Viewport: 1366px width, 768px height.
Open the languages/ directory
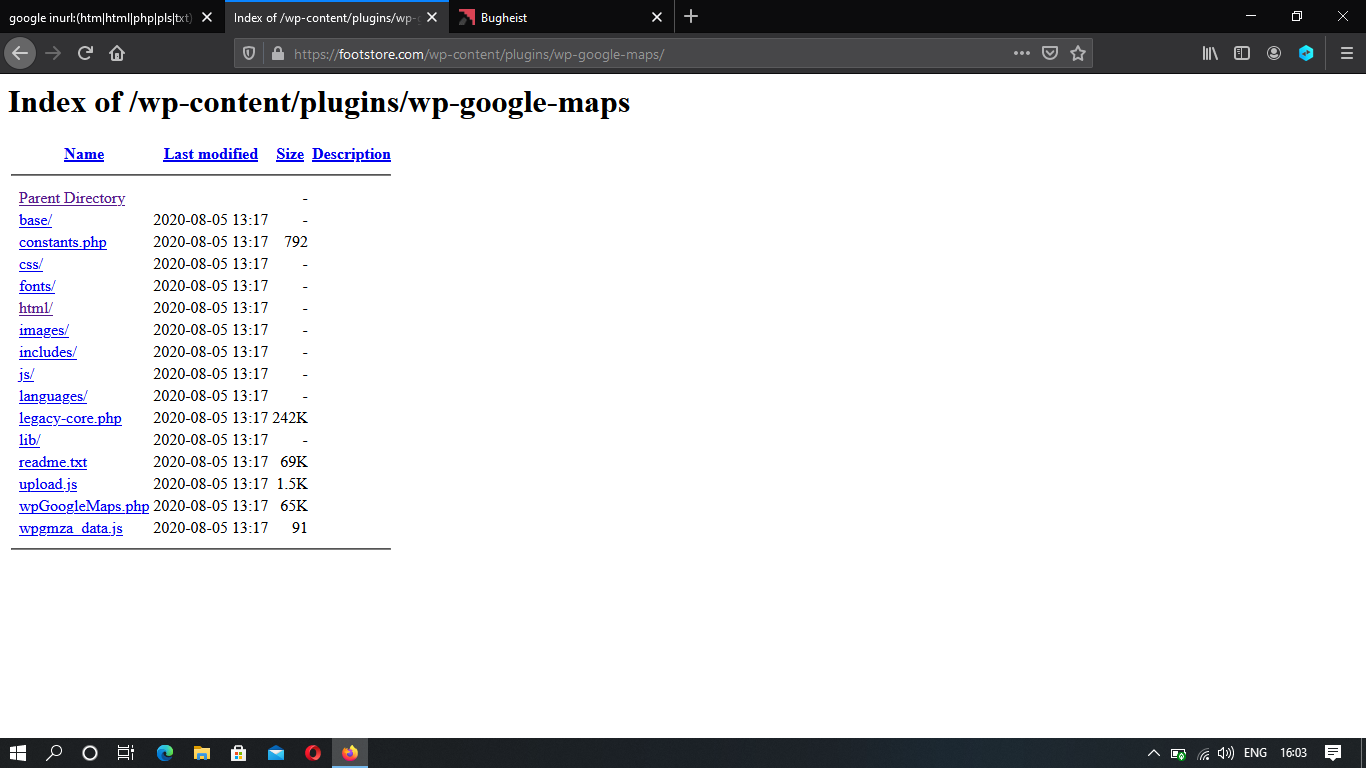(x=53, y=396)
